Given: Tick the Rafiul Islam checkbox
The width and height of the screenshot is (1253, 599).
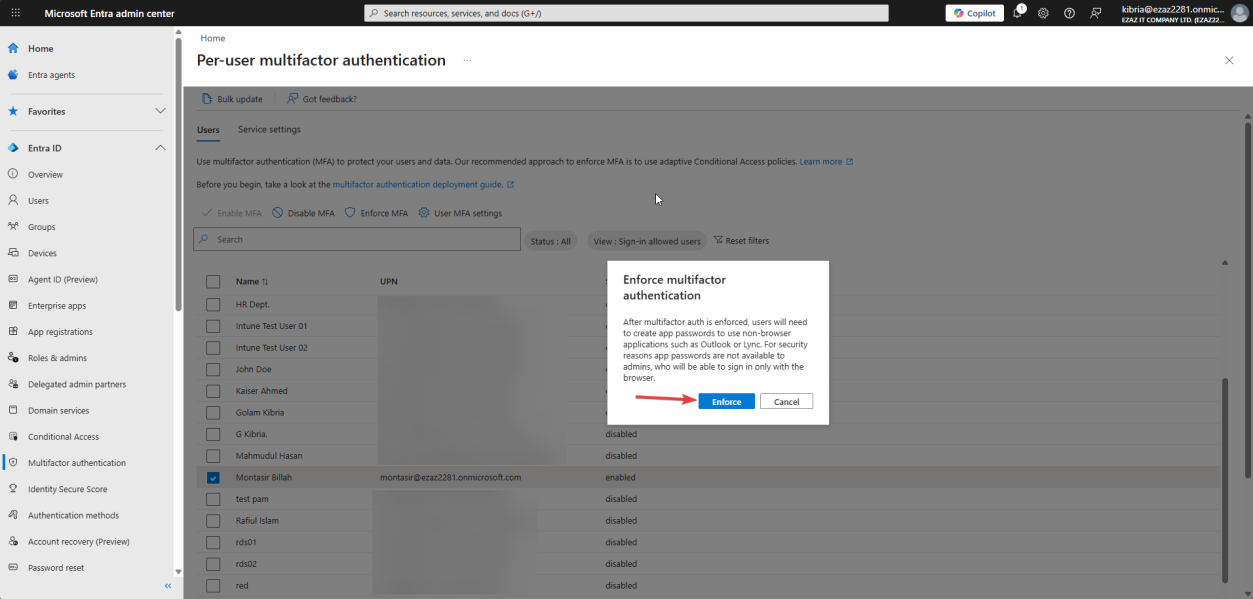Looking at the screenshot, I should (213, 521).
